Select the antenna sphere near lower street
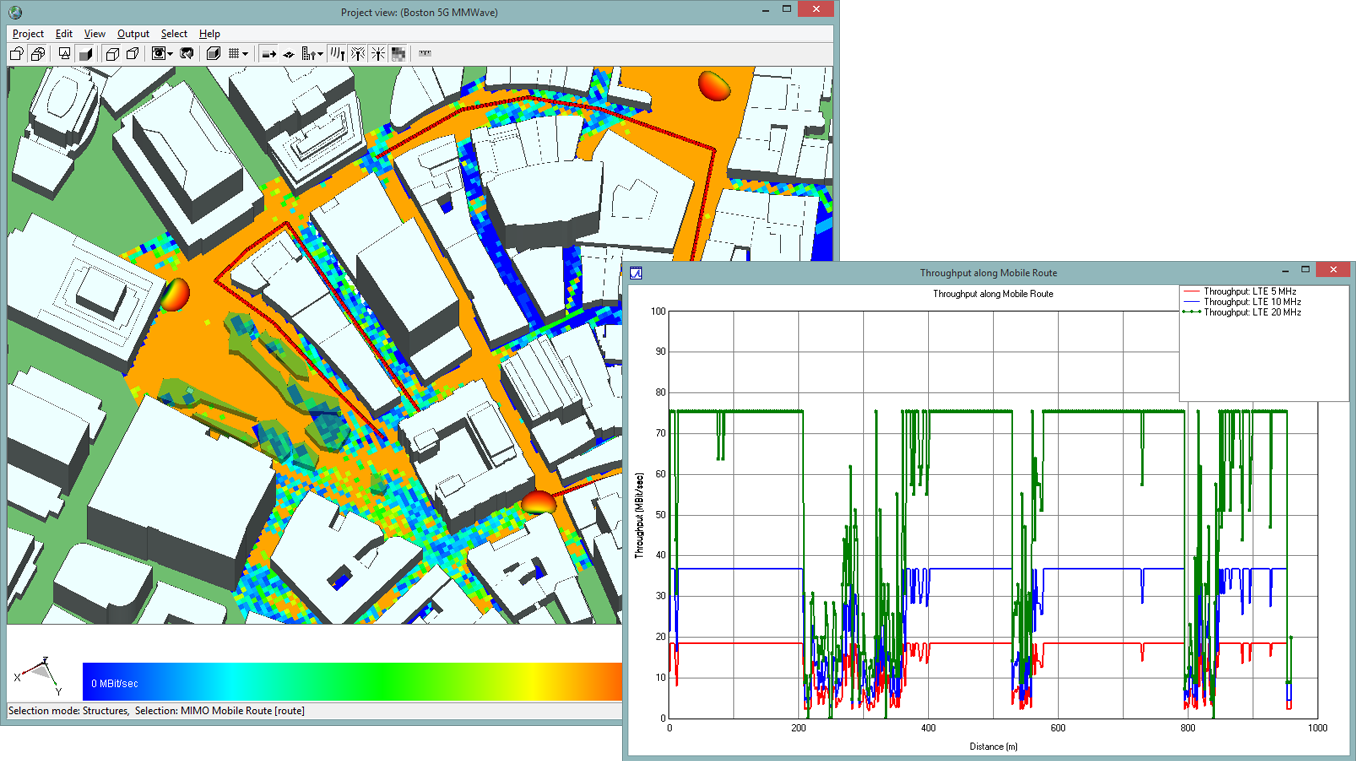 (540, 503)
